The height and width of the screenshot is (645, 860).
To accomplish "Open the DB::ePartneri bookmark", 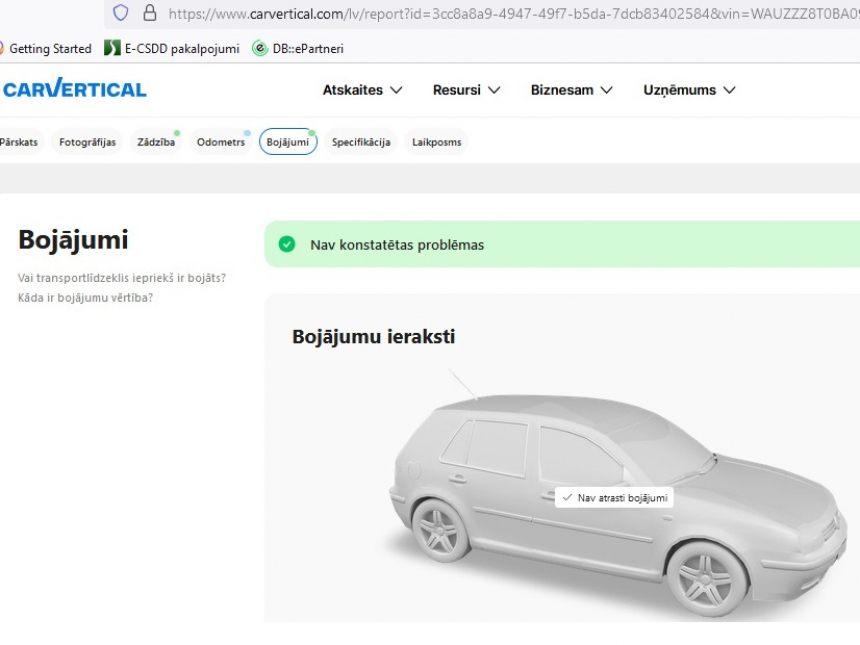I will tap(298, 49).
